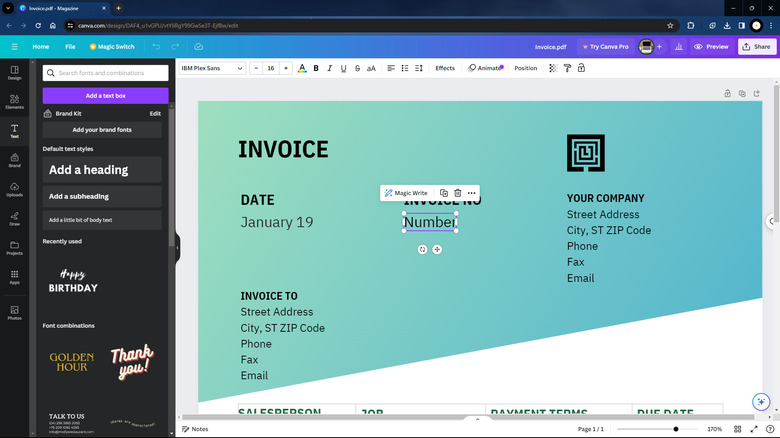Open the 170% zoom level menu
This screenshot has height=438, width=780.
pyautogui.click(x=715, y=429)
